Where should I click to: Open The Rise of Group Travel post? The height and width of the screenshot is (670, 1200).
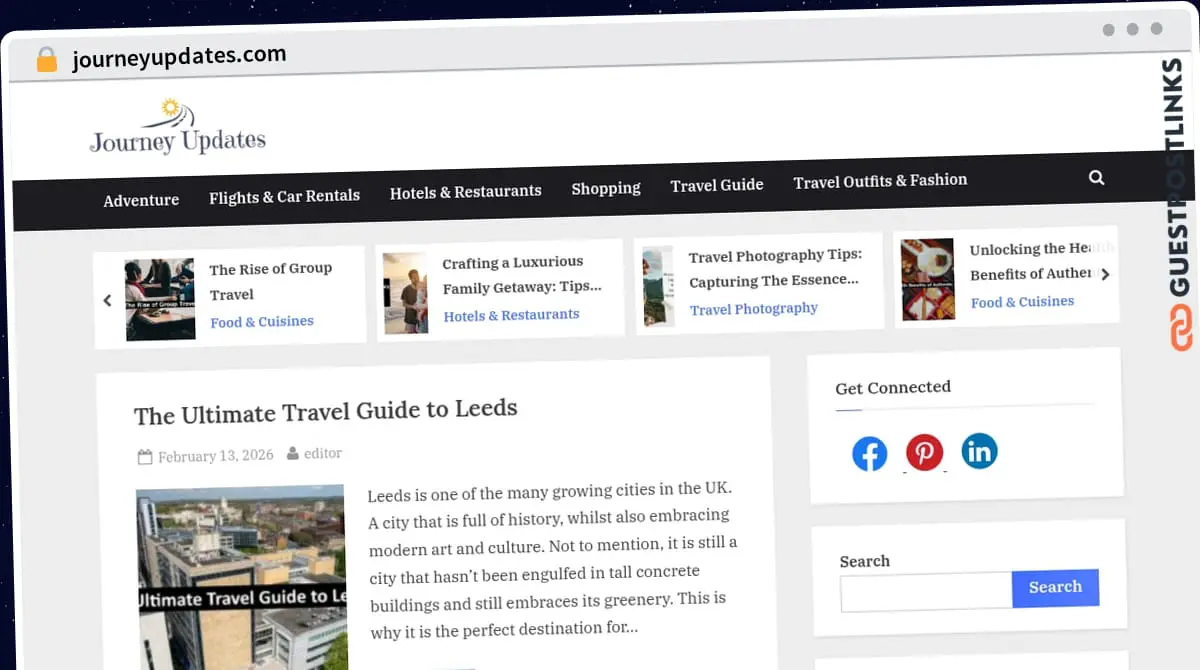(x=270, y=282)
